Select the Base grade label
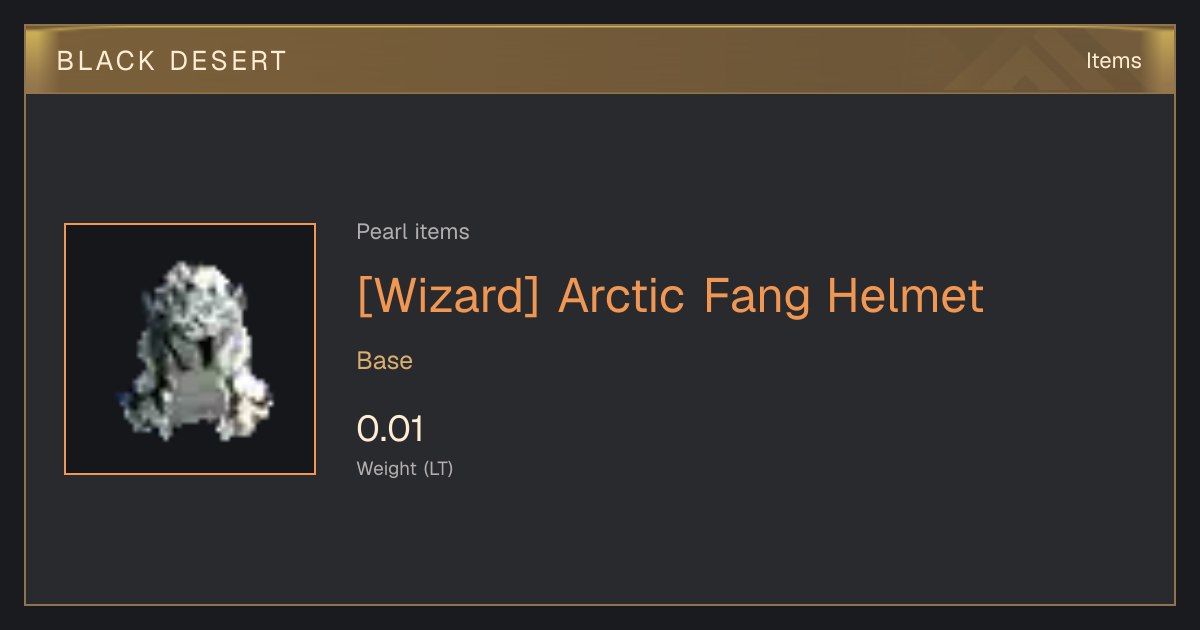 point(385,361)
